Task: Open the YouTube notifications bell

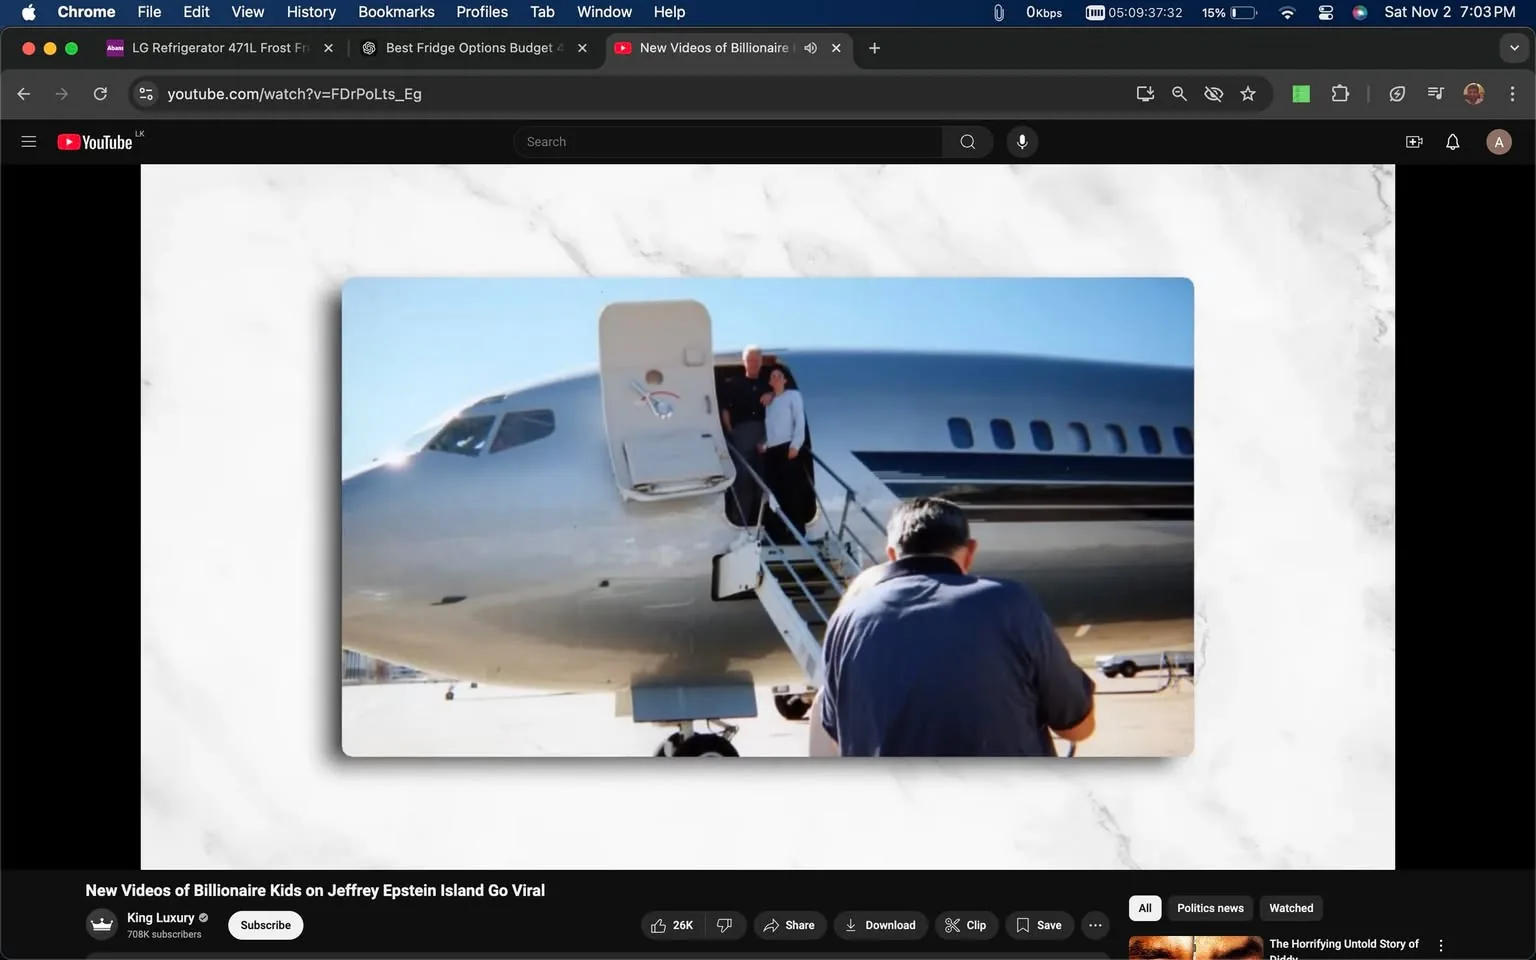Action: coord(1451,141)
